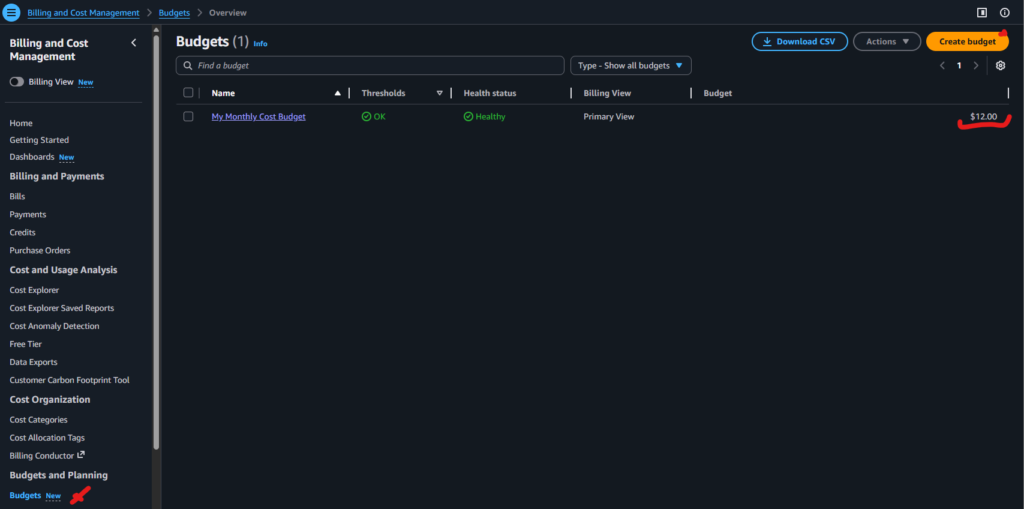
Task: Click the info circle icon at top right
Action: tap(1005, 13)
